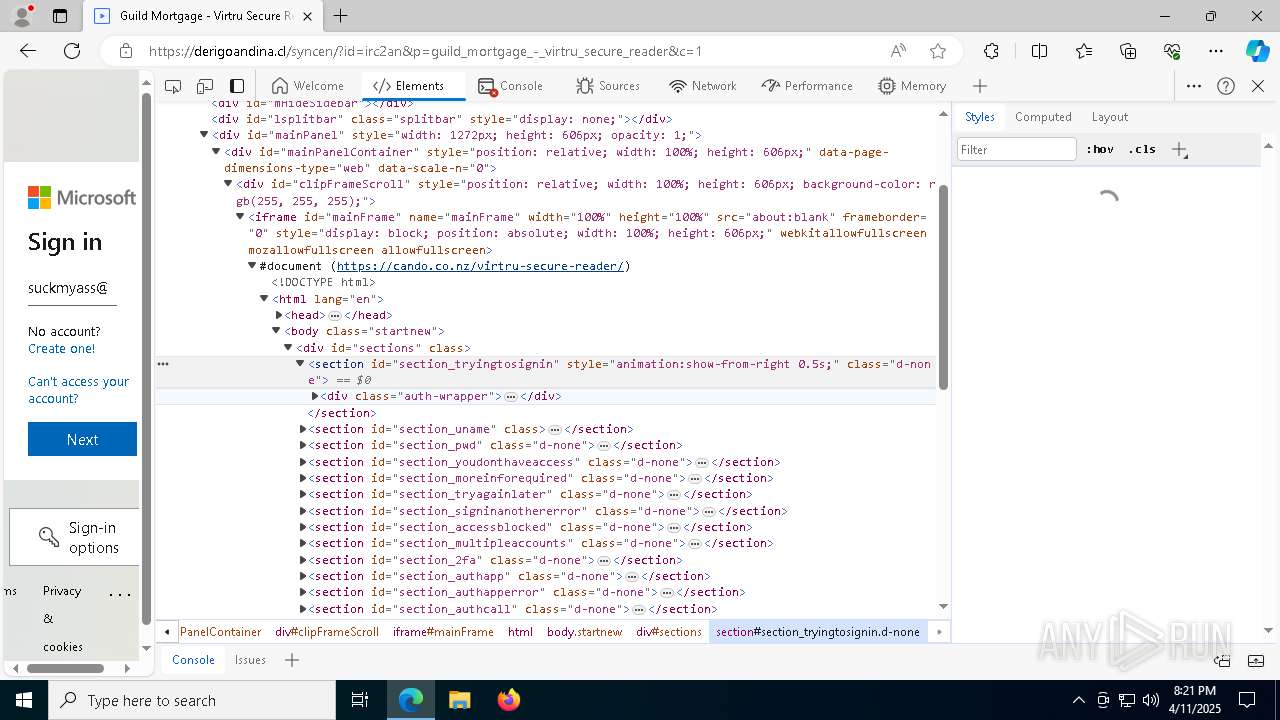Collapse the clipFrameScroll div node

[228, 184]
